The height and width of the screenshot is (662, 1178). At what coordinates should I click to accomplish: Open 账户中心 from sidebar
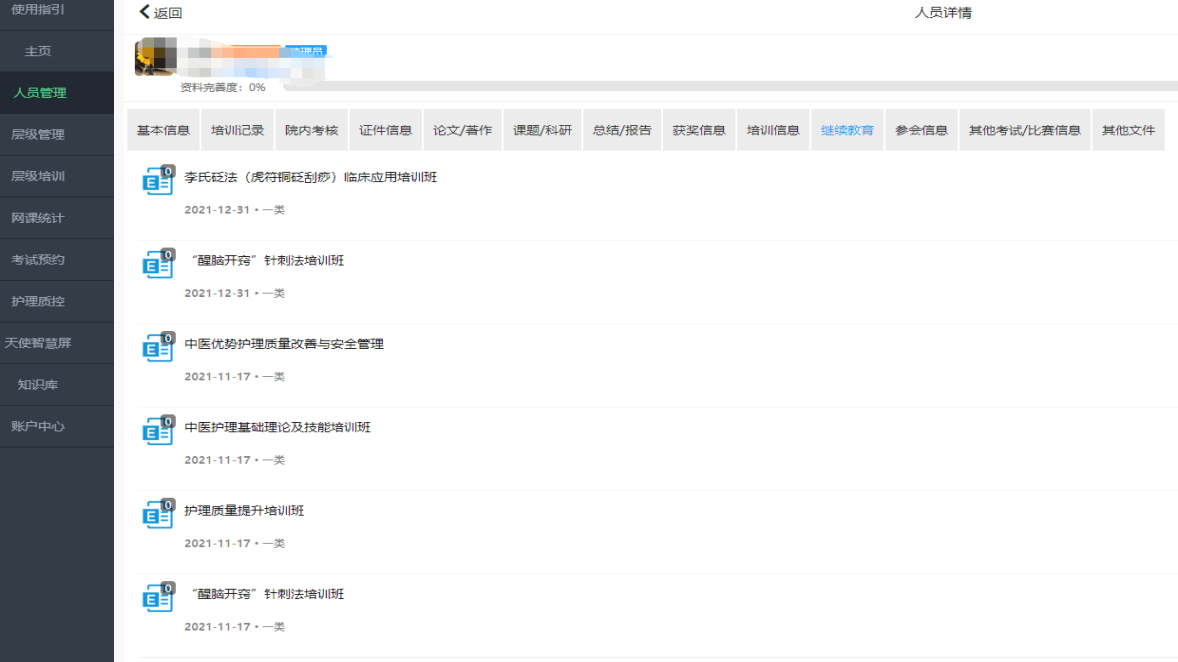(38, 426)
